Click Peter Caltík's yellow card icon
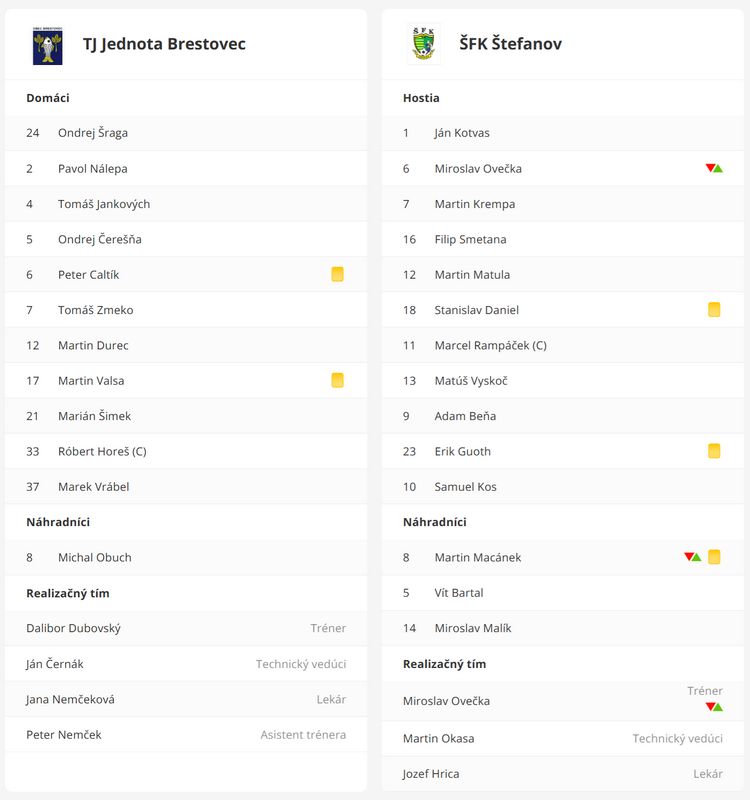 click(x=337, y=274)
